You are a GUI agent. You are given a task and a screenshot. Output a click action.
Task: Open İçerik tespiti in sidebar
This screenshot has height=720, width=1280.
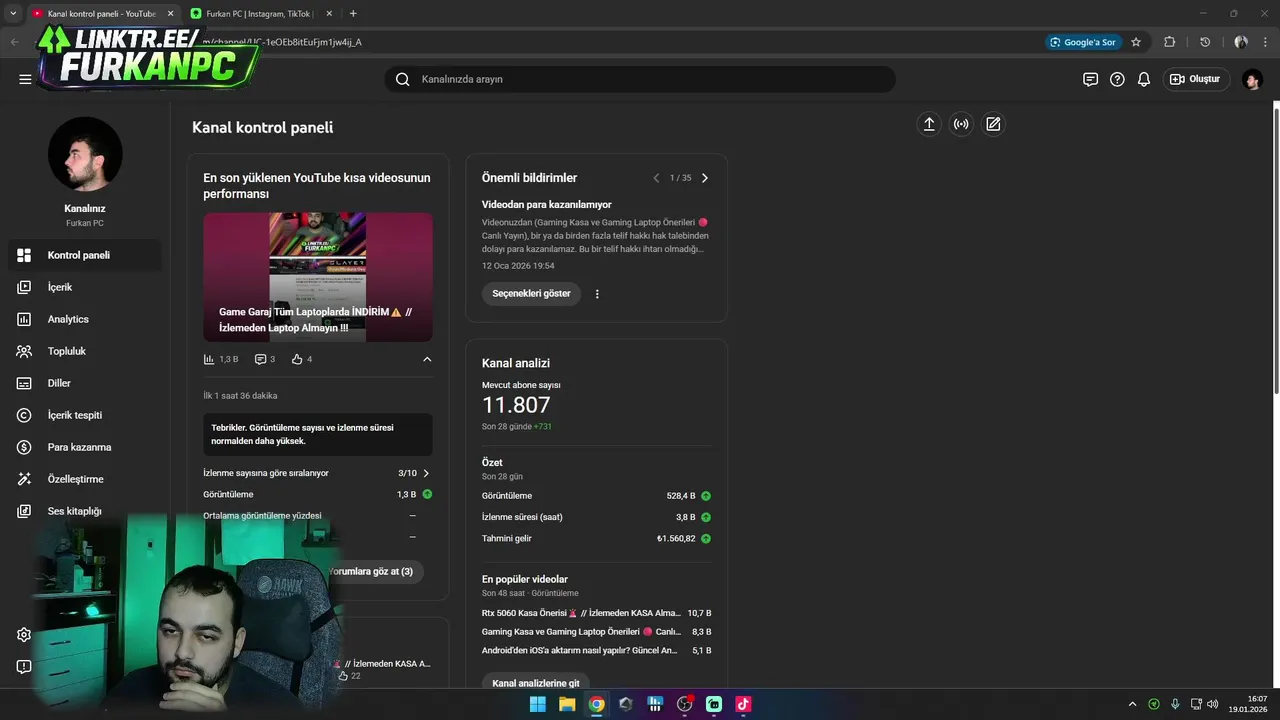point(84,415)
